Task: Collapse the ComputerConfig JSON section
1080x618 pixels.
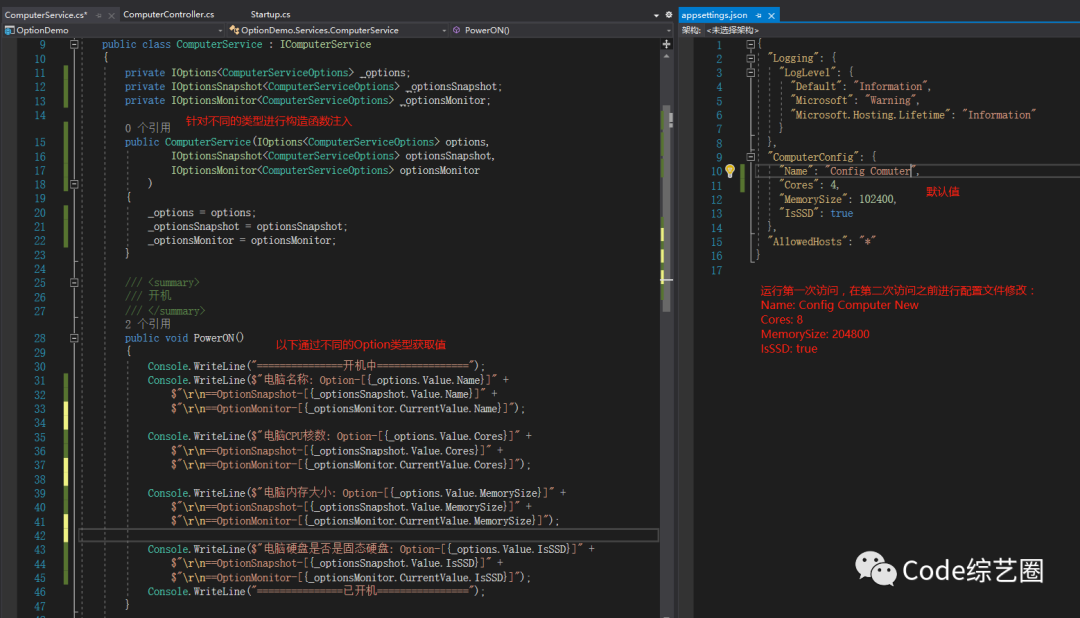Action: (751, 157)
